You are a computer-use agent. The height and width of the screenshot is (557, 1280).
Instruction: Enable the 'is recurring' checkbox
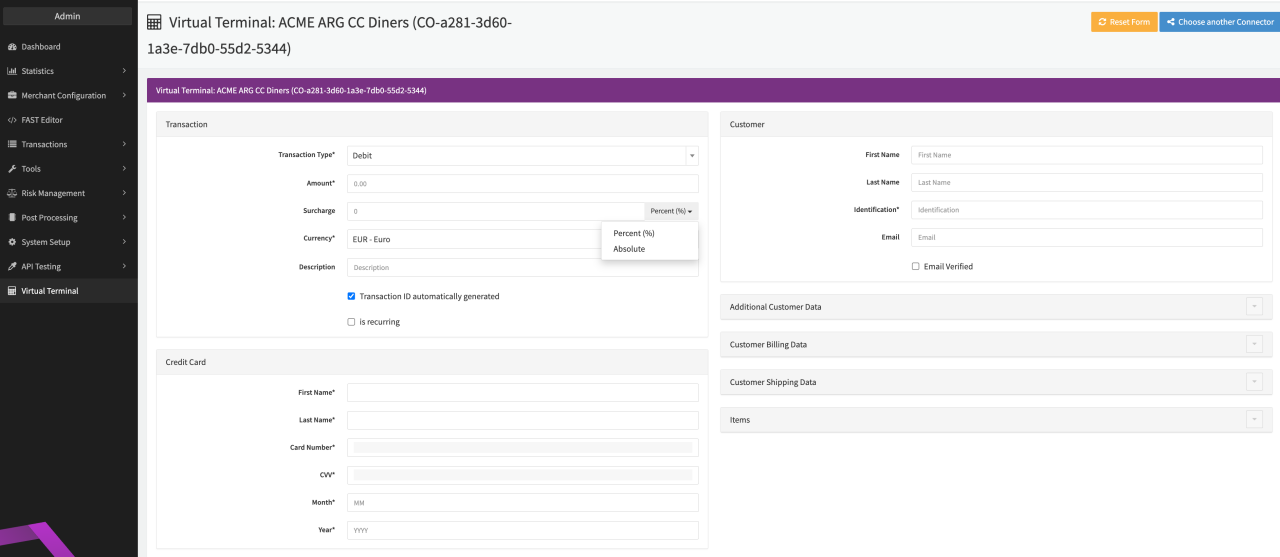point(351,322)
